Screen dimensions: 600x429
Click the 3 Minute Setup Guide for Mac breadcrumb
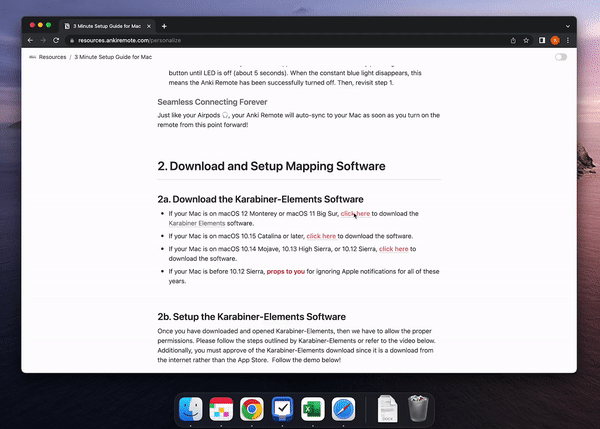[113, 57]
